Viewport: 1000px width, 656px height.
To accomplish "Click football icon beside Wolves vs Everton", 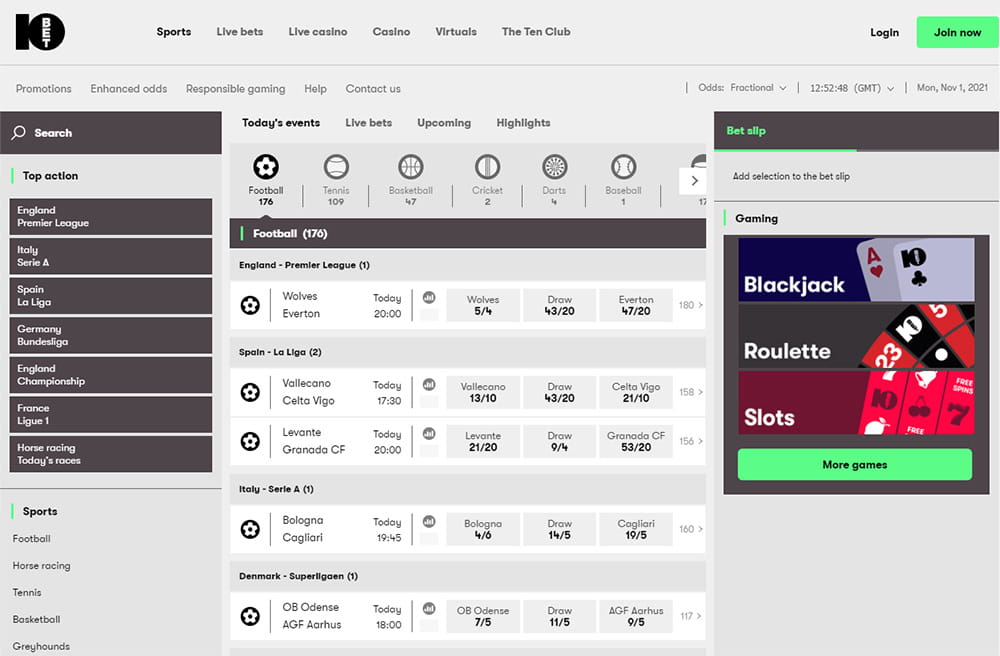I will pyautogui.click(x=250, y=305).
